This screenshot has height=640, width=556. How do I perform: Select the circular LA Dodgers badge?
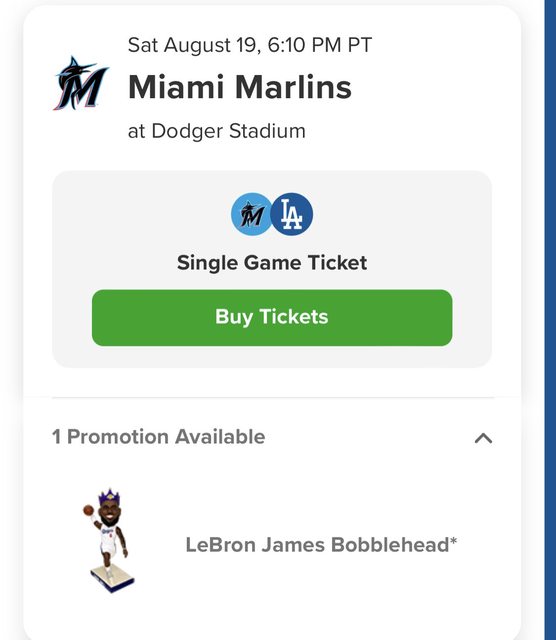pyautogui.click(x=292, y=214)
